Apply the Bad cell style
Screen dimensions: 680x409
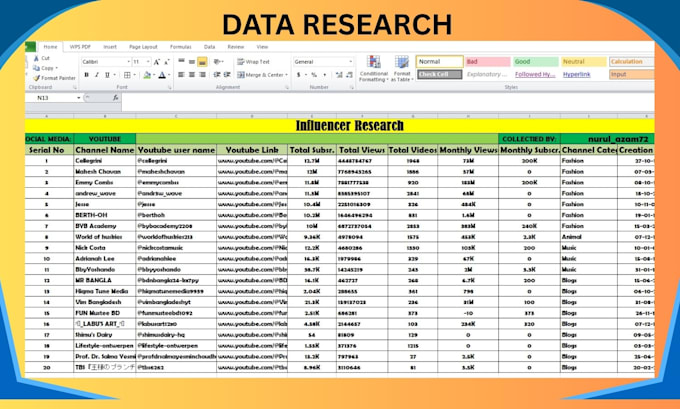pos(488,62)
